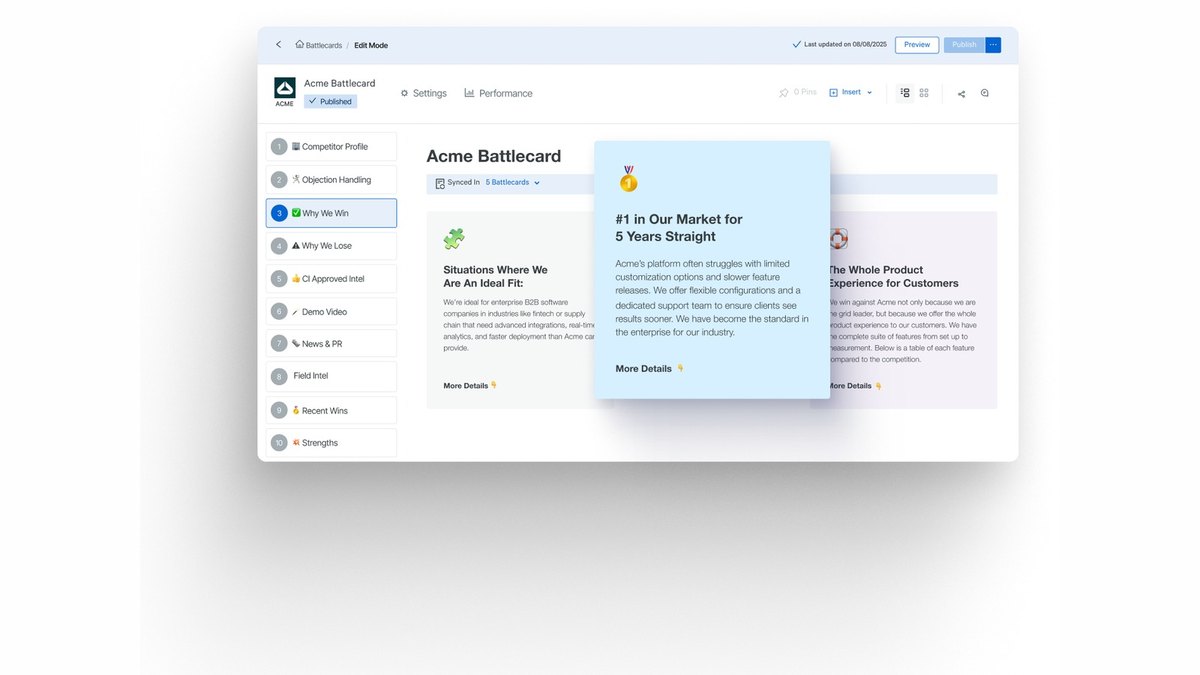Open the more options menu beside Publish
The height and width of the screenshot is (675, 1200).
(x=993, y=45)
